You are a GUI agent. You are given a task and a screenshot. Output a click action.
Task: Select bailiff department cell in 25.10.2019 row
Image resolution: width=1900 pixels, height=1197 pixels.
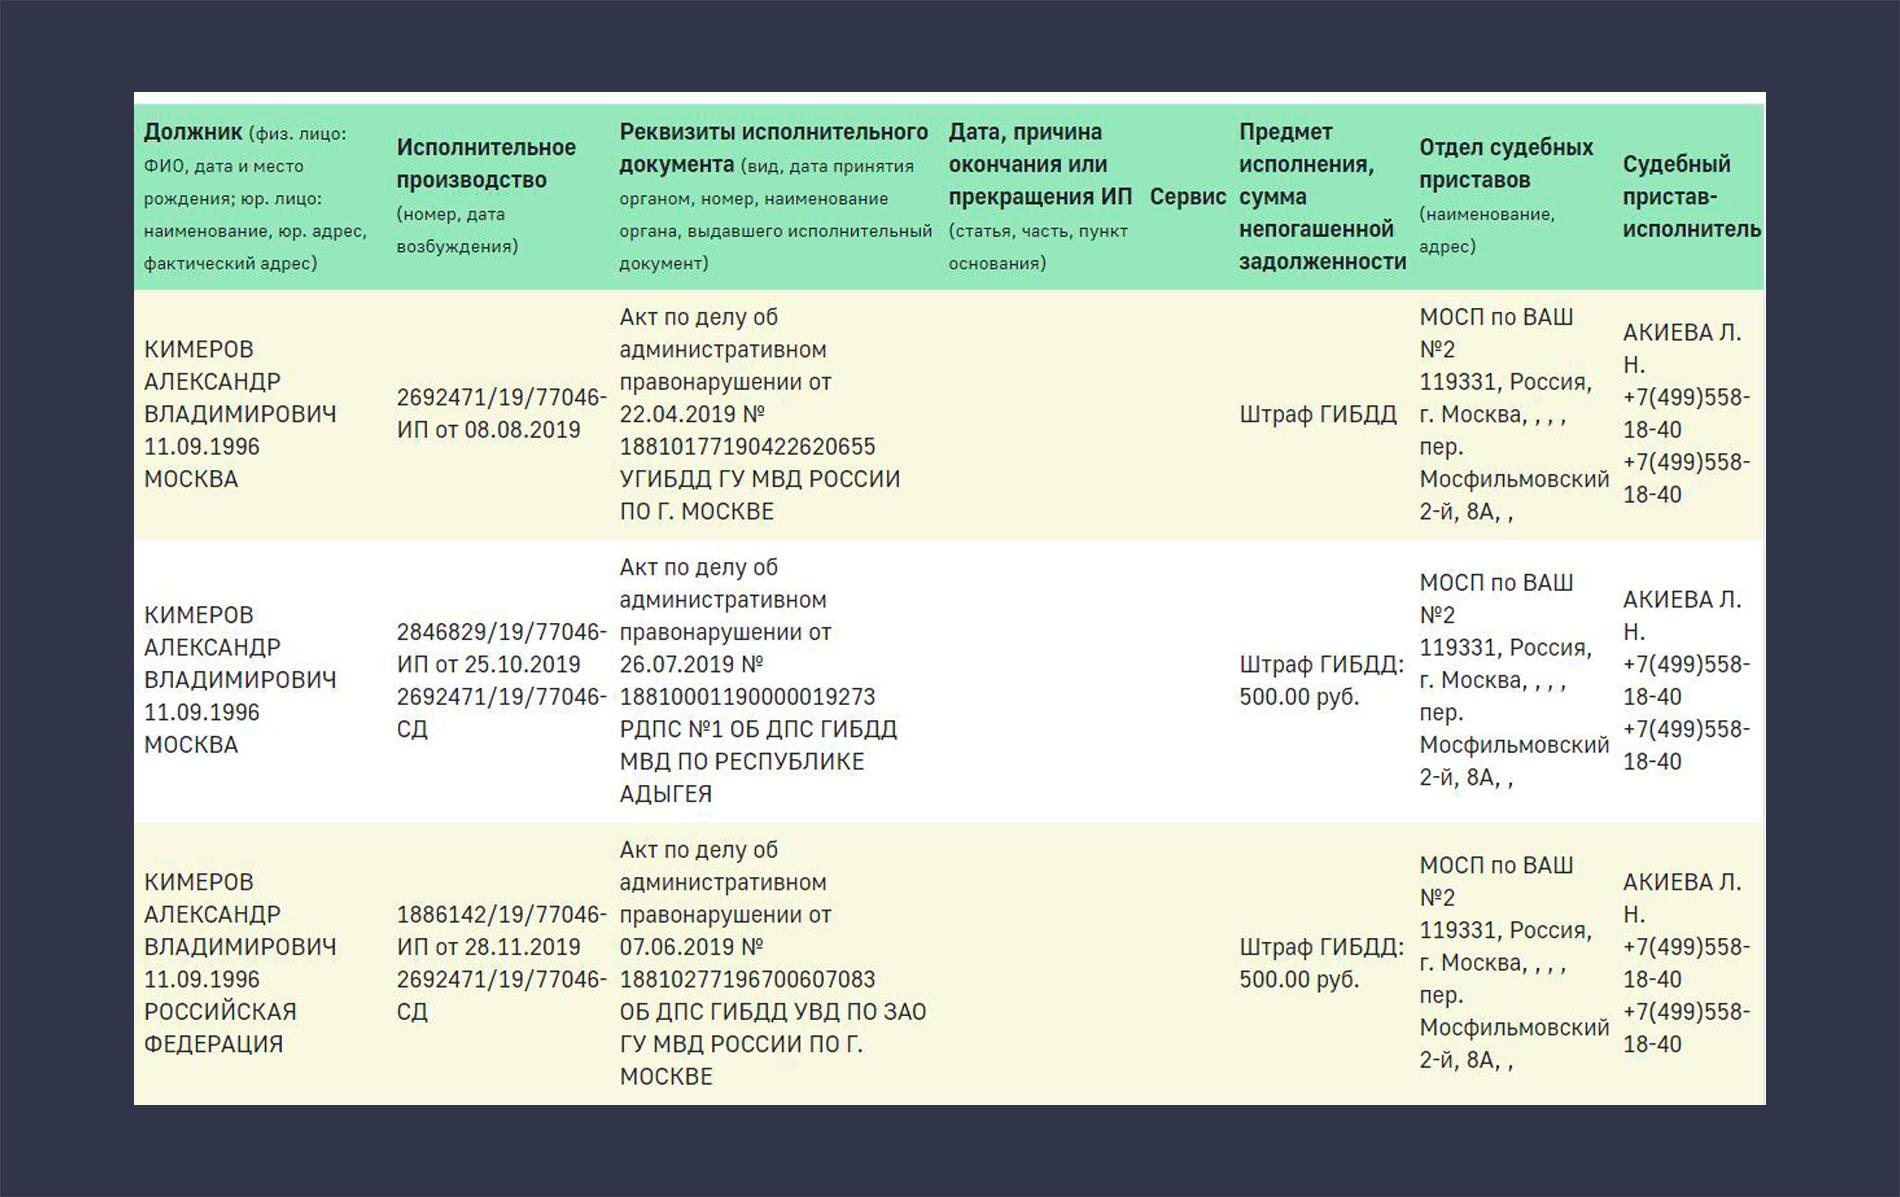pos(1514,680)
